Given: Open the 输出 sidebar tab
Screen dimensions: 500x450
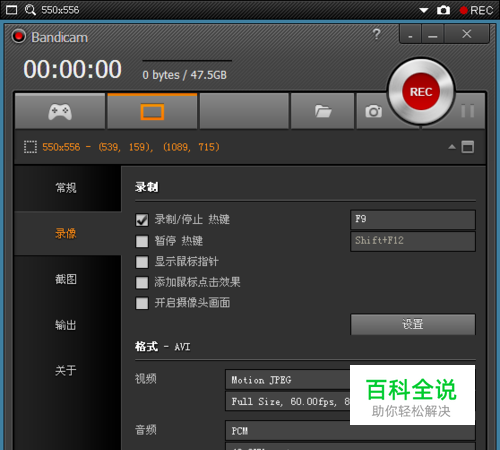Looking at the screenshot, I should 68,324.
